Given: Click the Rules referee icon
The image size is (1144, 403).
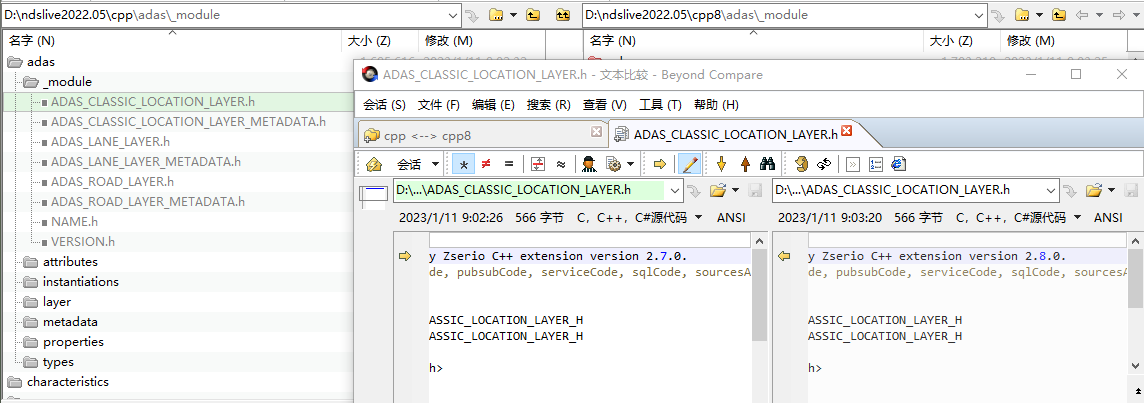Looking at the screenshot, I should (x=589, y=164).
